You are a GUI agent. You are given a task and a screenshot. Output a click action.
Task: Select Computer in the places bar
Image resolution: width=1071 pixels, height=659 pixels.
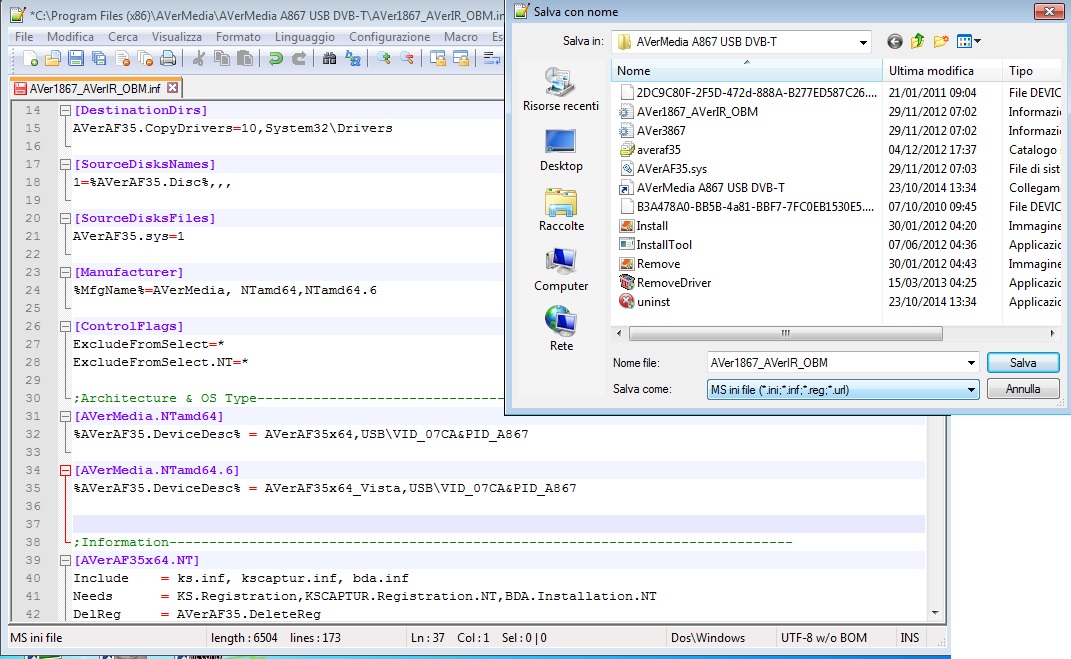pos(561,270)
